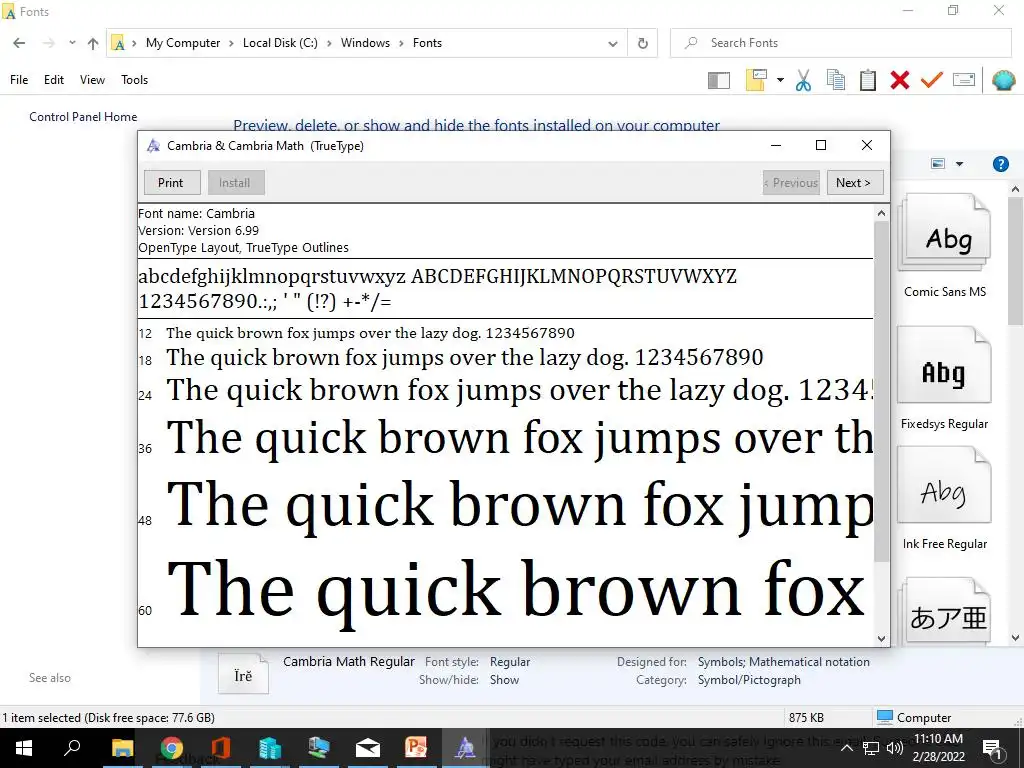Click 'Symbol/Pictograph' category value

[749, 680]
